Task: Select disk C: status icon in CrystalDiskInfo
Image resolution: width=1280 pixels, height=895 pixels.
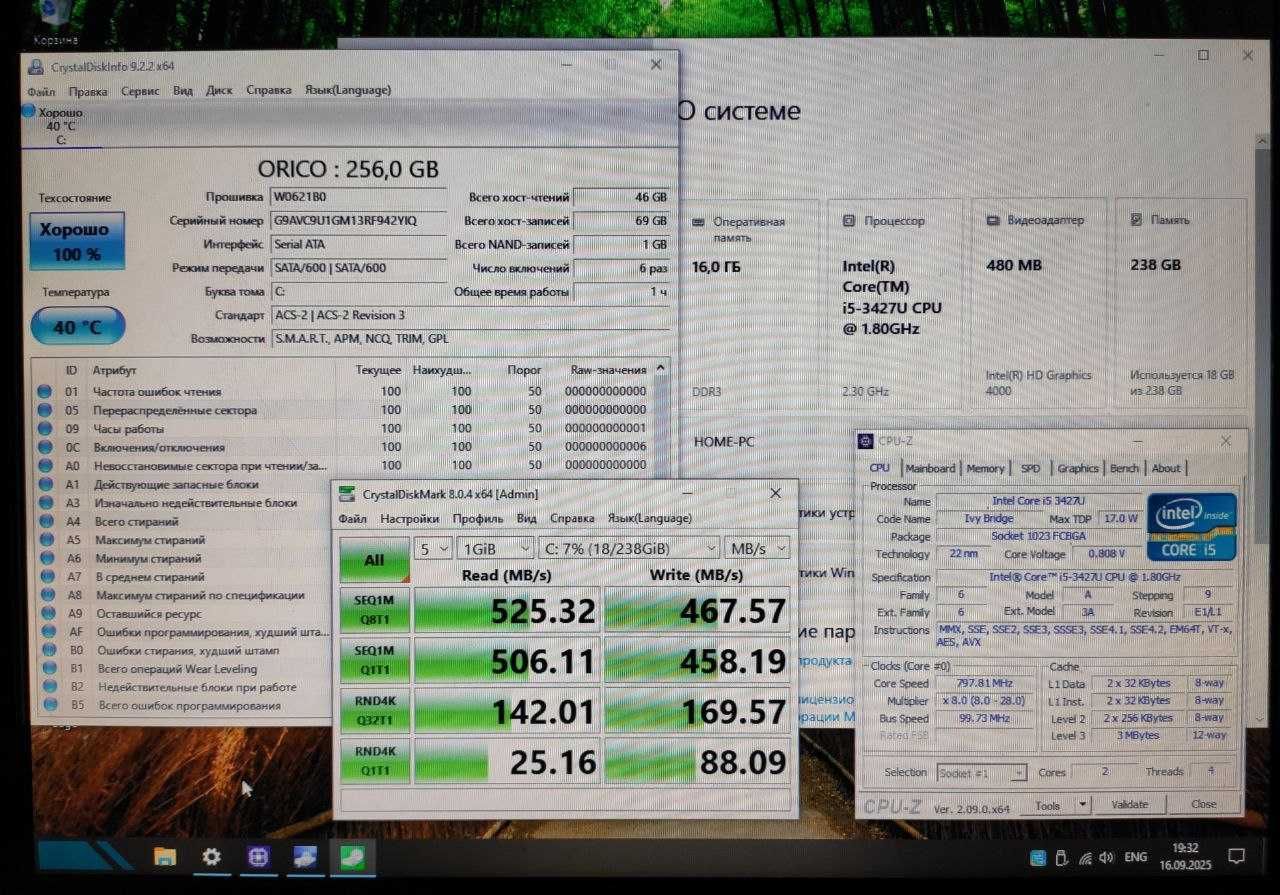Action: (x=28, y=112)
